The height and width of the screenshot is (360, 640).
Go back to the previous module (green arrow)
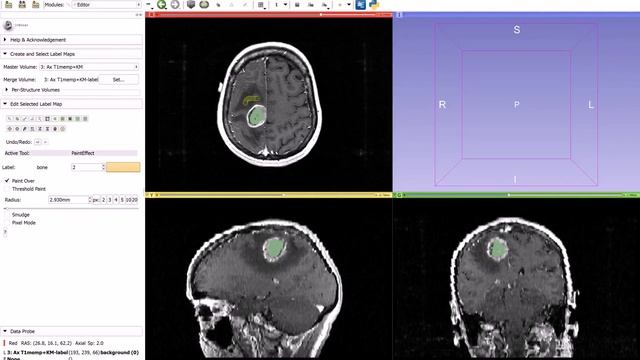tap(162, 4)
